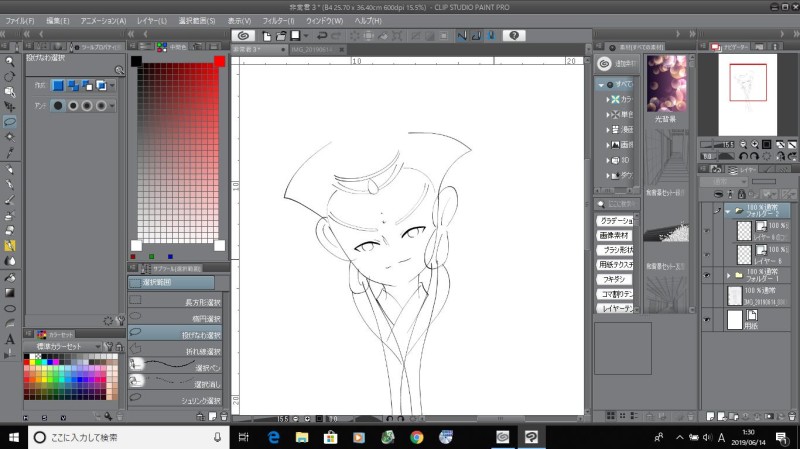Expand the 3D material category
Viewport: 800px width, 449px height.
click(608, 160)
